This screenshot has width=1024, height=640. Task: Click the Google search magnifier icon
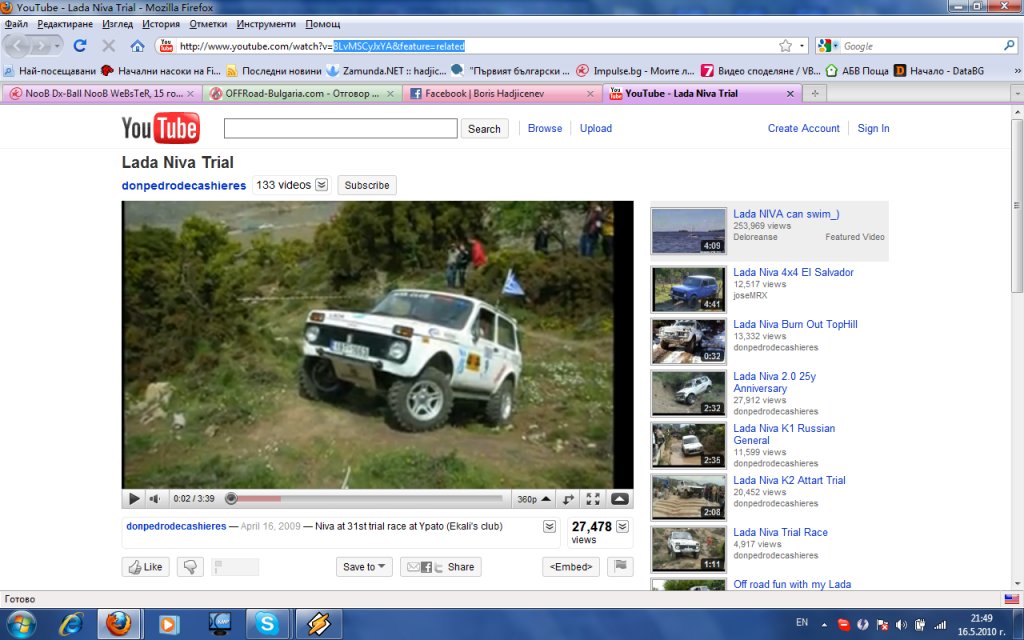(1009, 46)
